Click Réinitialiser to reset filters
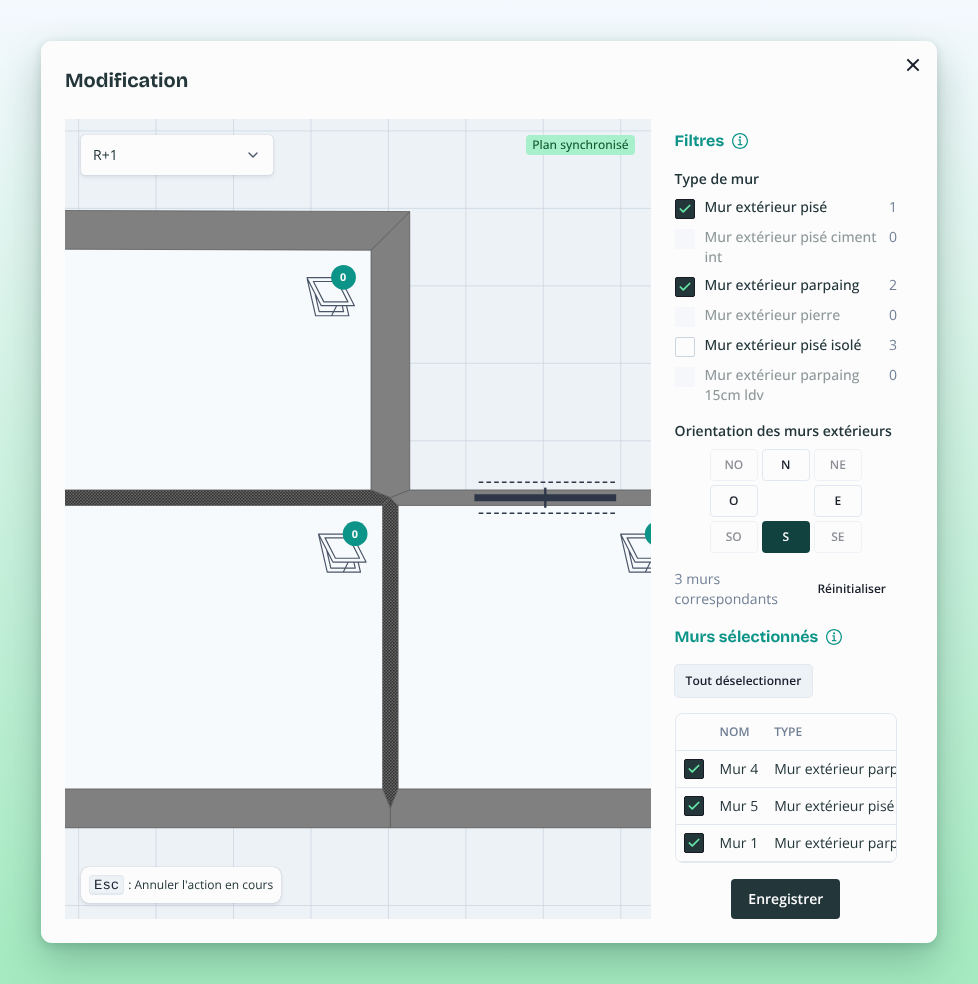 (x=851, y=589)
